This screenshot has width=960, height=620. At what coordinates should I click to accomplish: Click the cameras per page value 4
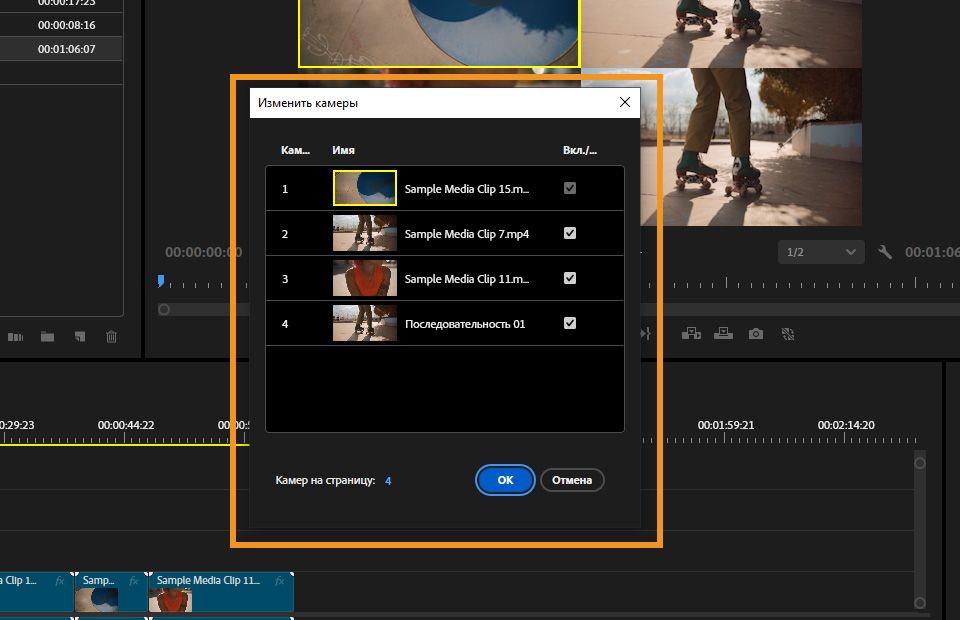click(388, 481)
